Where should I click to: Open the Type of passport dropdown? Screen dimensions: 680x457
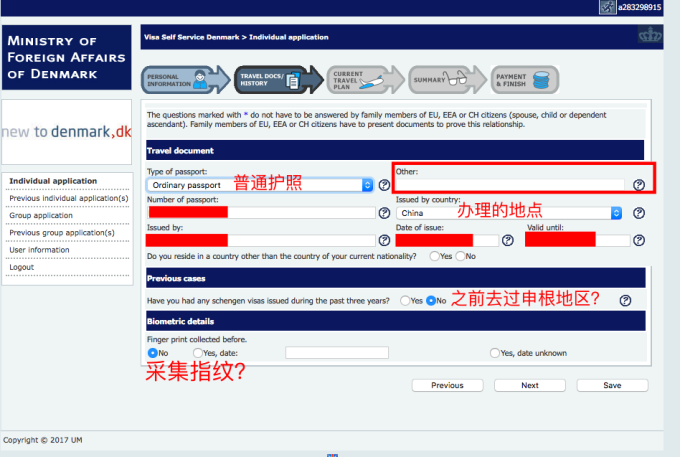coord(260,185)
